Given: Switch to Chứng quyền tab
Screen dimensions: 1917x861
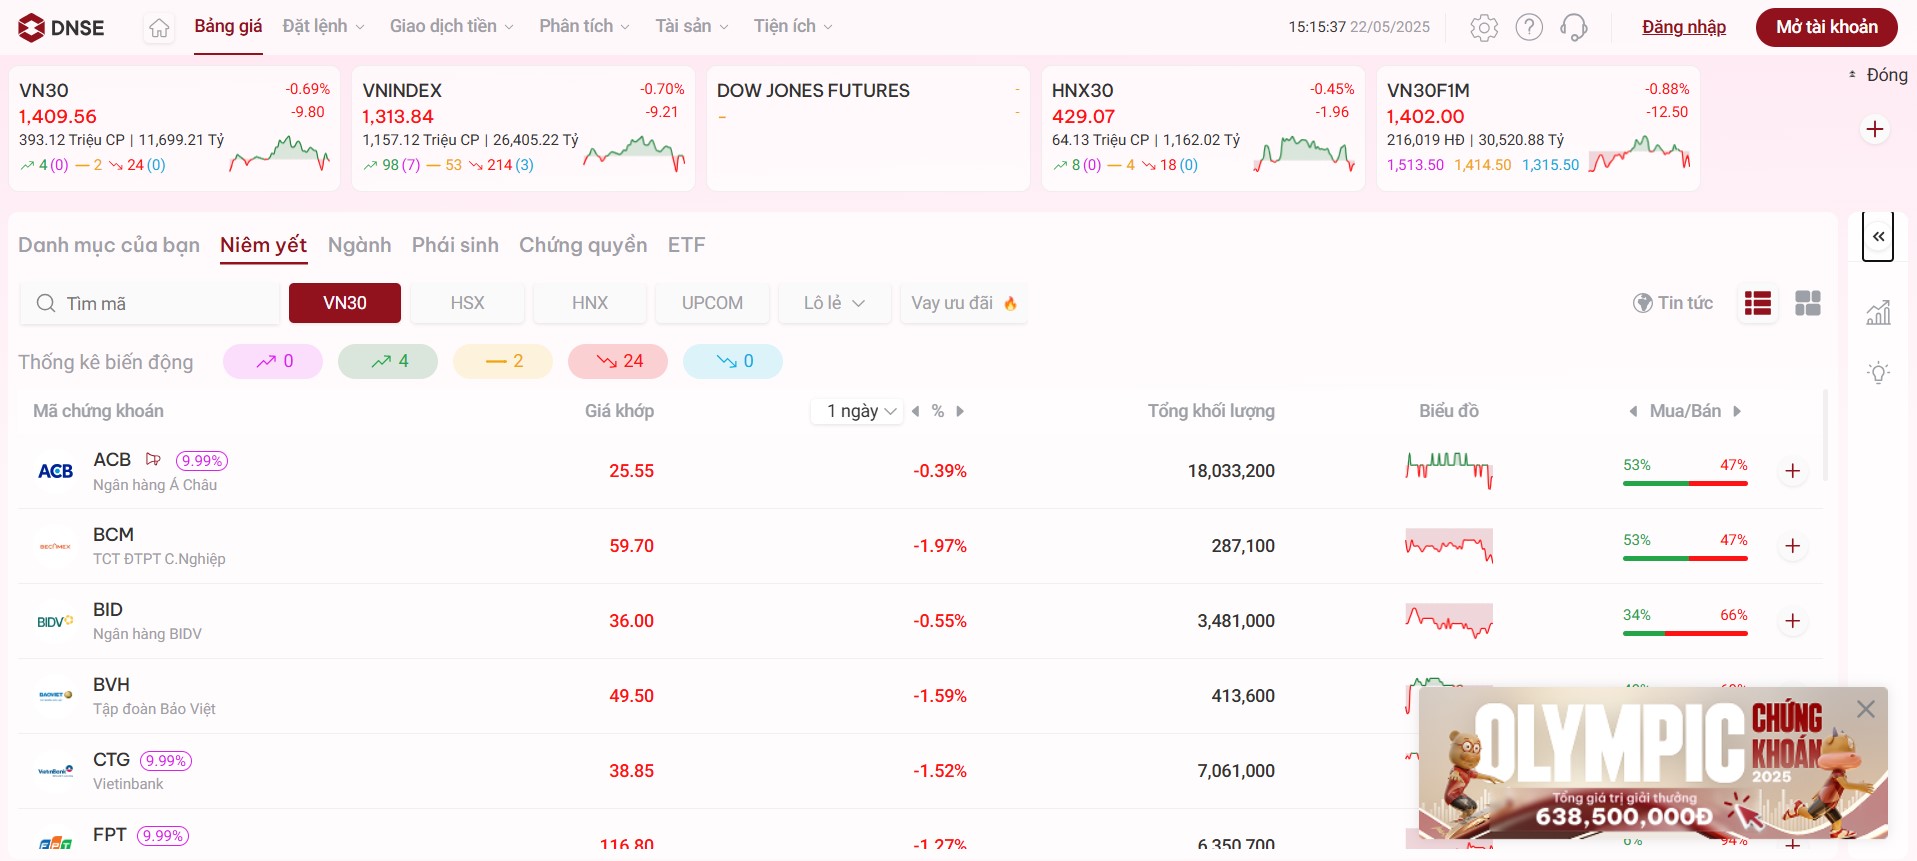Looking at the screenshot, I should coord(583,245).
